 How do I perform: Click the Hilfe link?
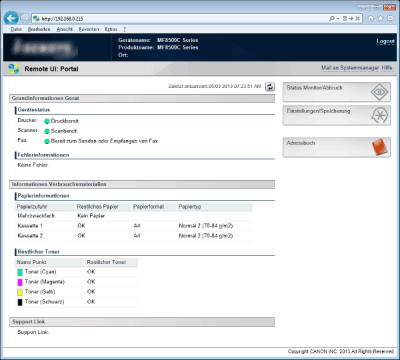coord(387,68)
